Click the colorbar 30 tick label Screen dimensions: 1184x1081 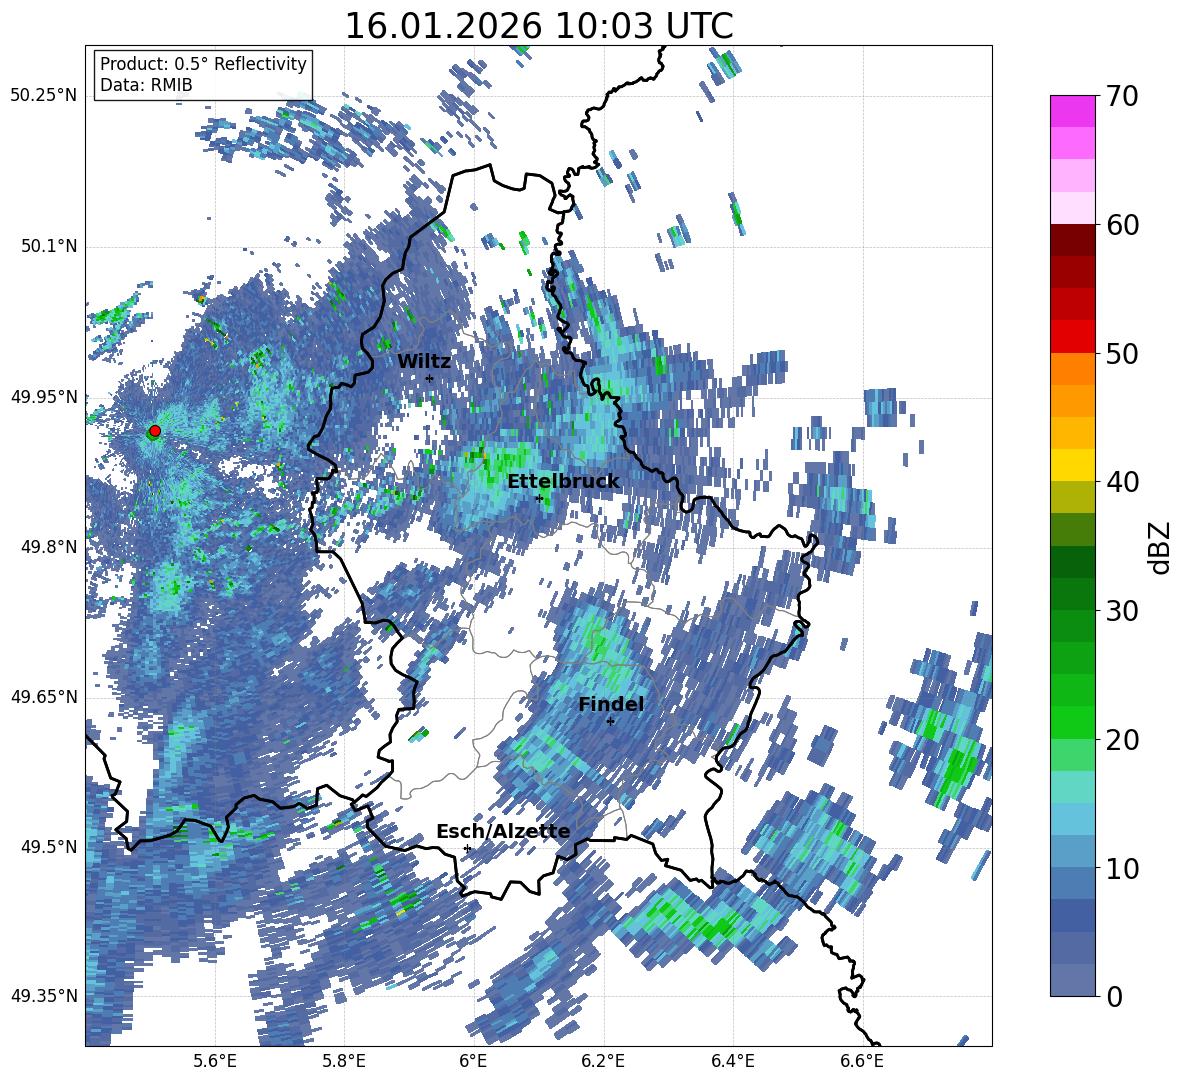(x=1122, y=611)
